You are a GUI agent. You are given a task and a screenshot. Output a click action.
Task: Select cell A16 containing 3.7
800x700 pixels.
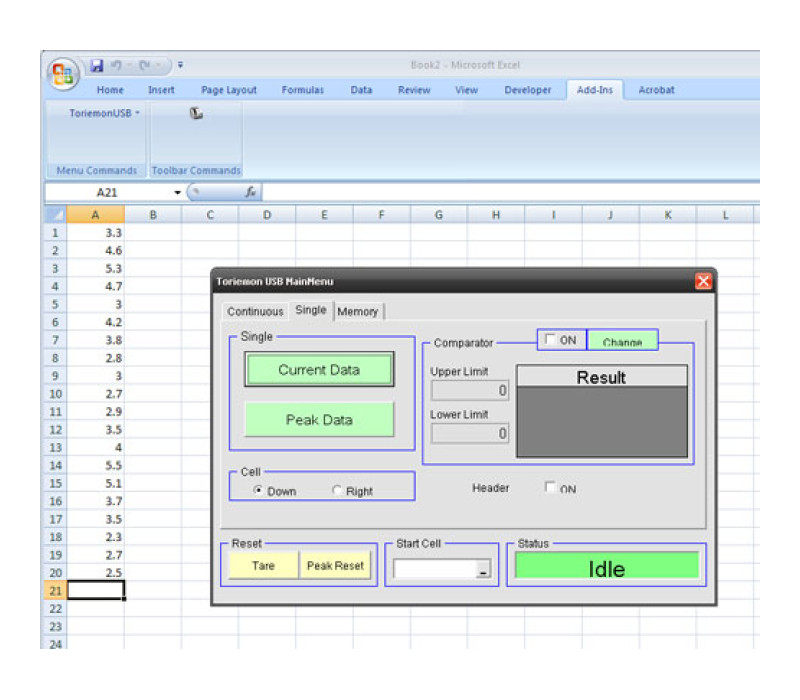click(x=95, y=501)
